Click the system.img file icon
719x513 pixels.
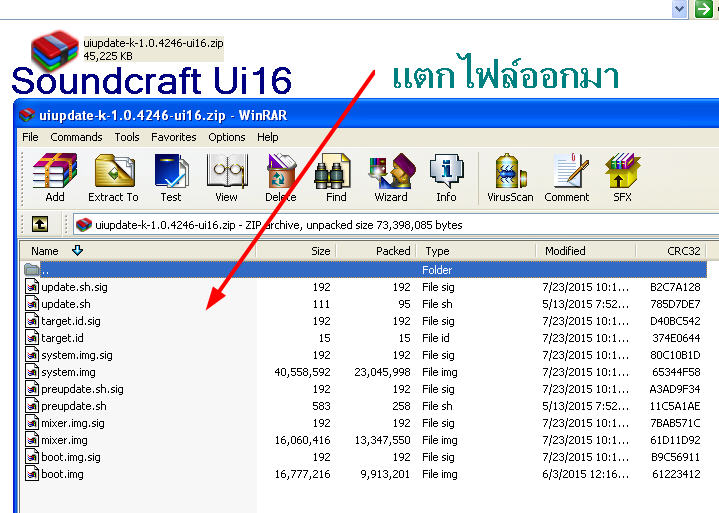32,372
